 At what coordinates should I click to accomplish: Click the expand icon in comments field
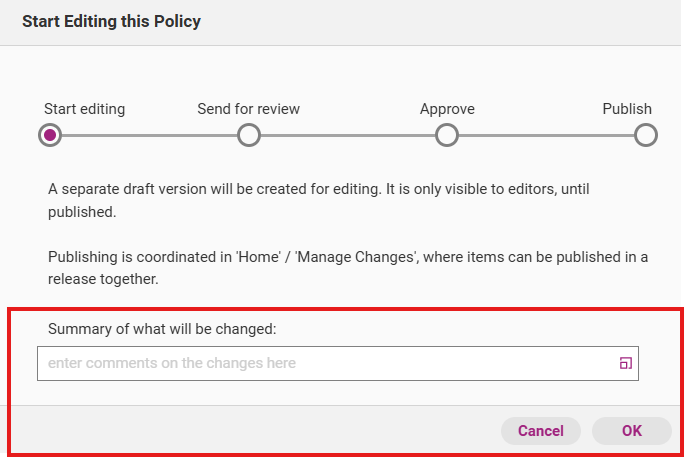(x=626, y=364)
